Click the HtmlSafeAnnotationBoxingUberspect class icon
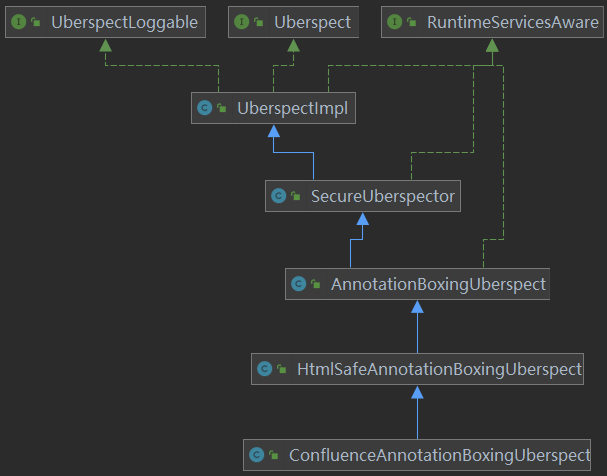 (264, 369)
